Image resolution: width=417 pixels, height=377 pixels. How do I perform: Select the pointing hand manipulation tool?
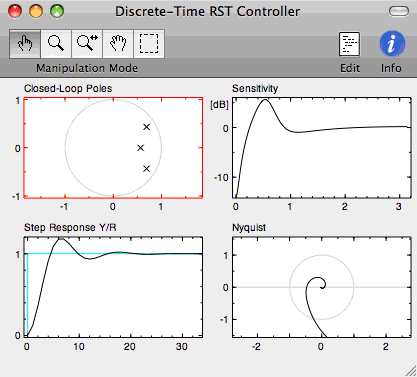coord(25,44)
